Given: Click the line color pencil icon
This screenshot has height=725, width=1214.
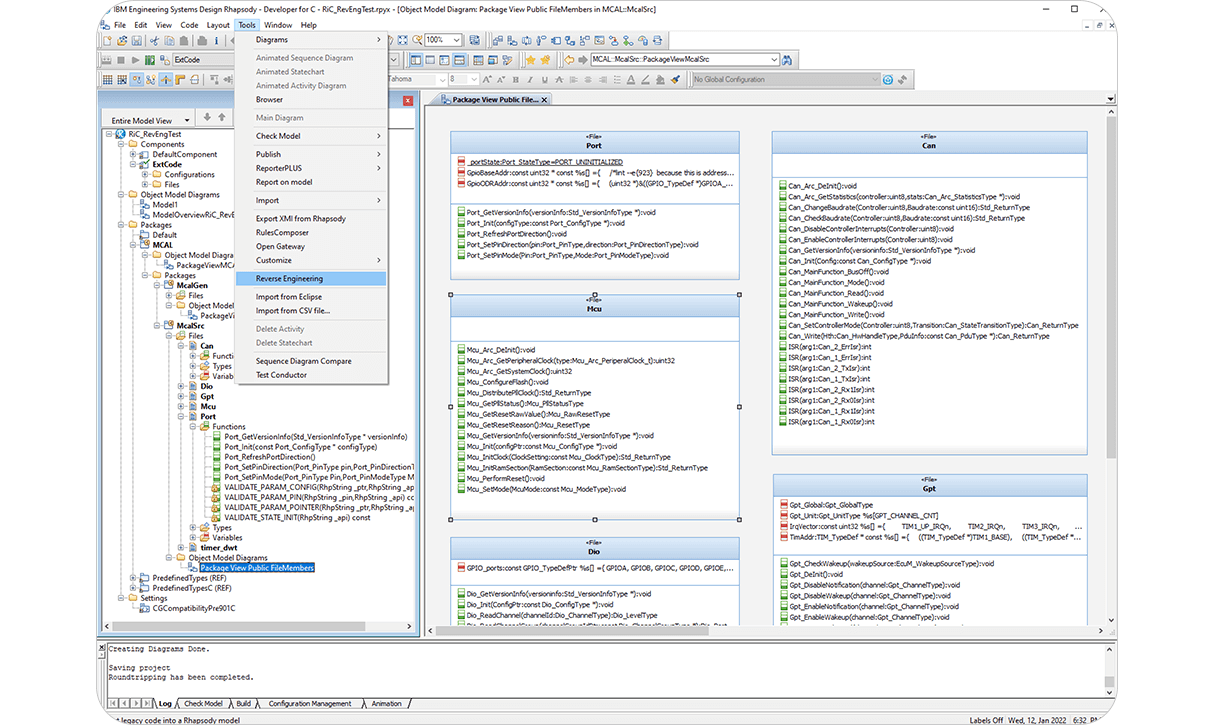Looking at the screenshot, I should [x=646, y=80].
